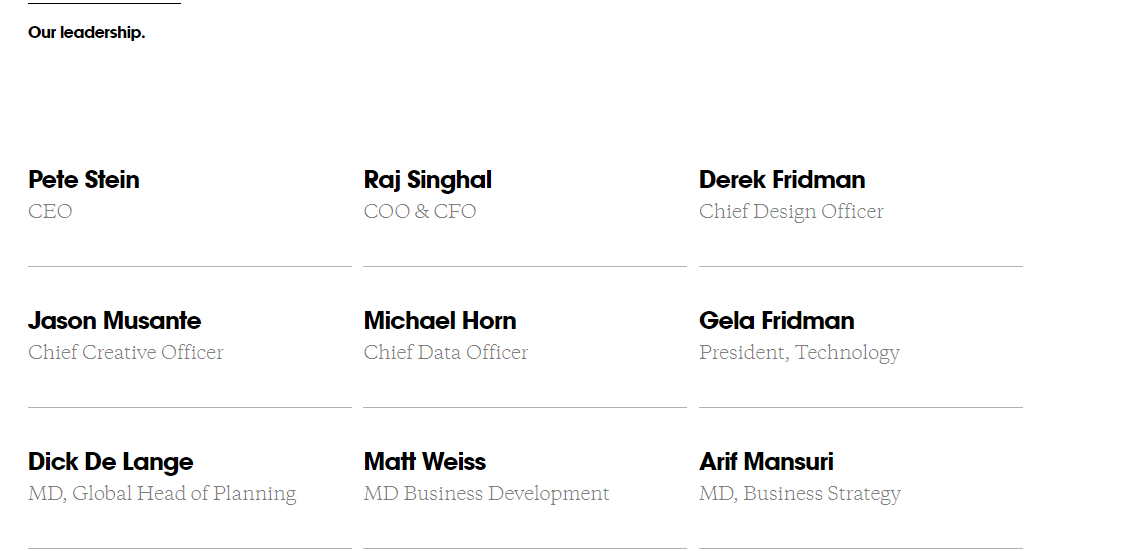Click the 'Our leadership.' heading

click(x=86, y=33)
